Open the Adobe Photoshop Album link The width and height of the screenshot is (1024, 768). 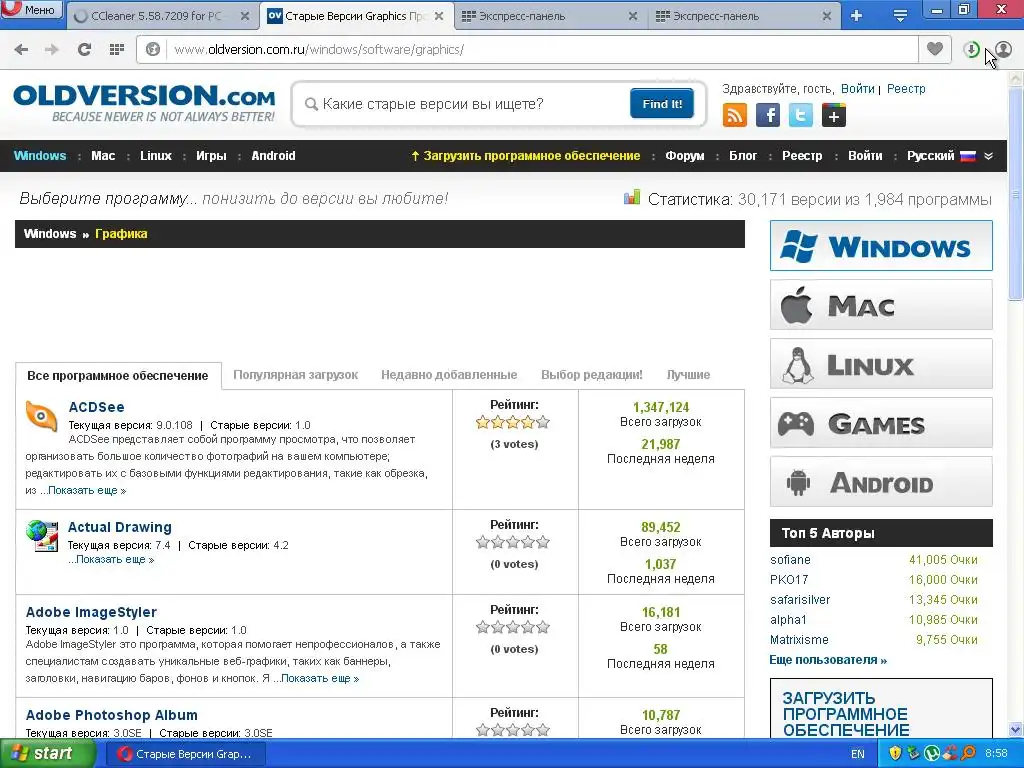point(111,715)
